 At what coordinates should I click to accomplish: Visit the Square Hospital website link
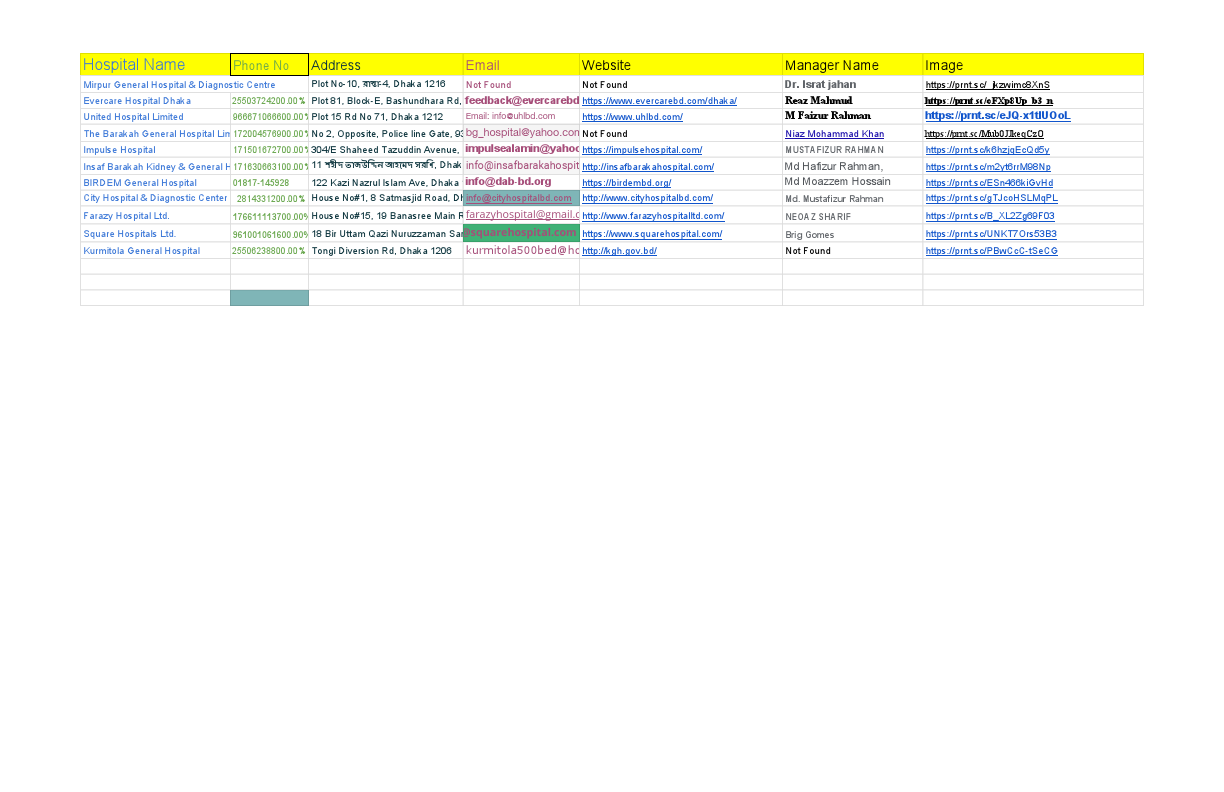(x=651, y=233)
